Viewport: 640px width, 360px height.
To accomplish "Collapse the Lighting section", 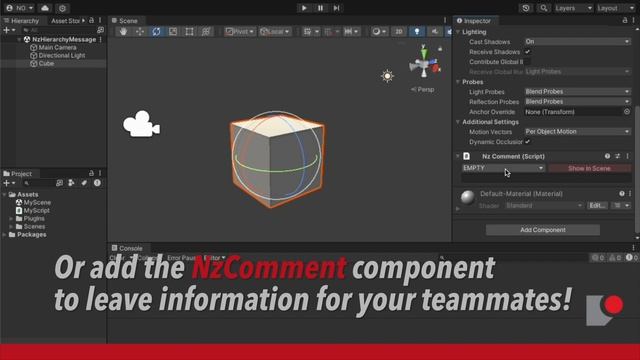I will (x=458, y=32).
